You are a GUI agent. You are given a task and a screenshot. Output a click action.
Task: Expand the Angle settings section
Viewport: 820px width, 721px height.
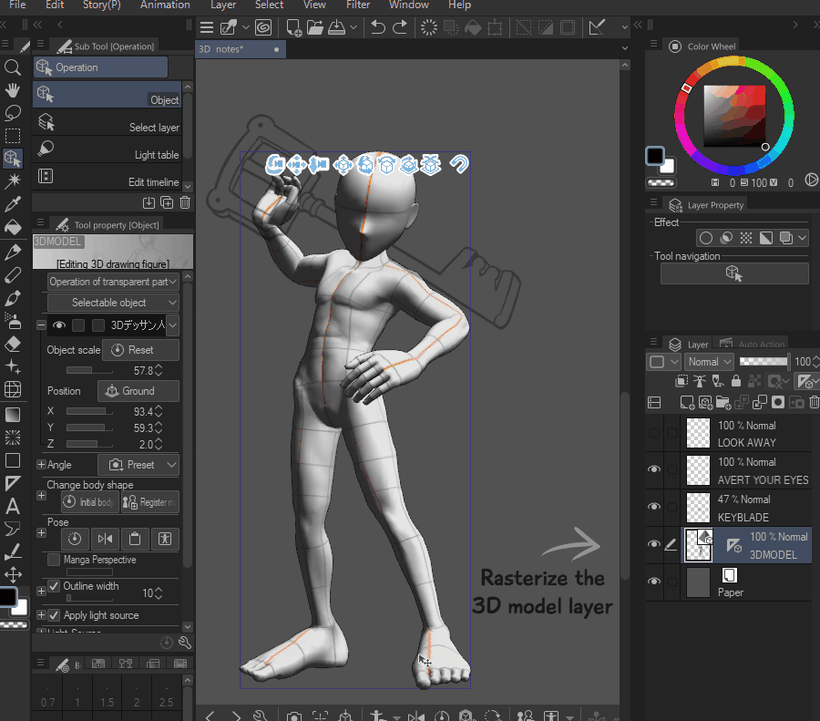[41, 465]
